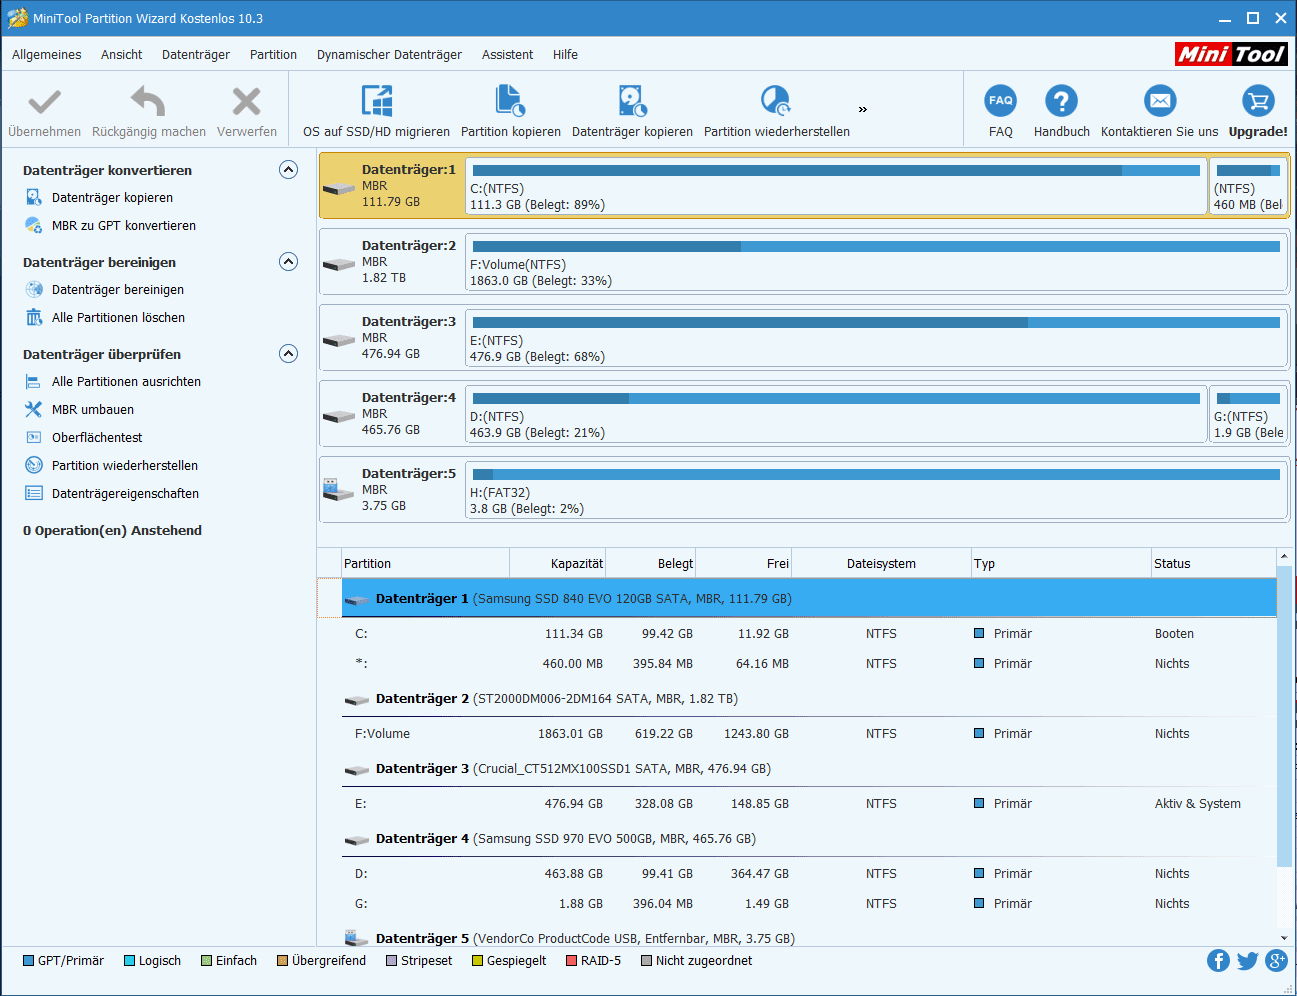Screen dimensions: 1297x996
Task: Show more toolbar items via chevron
Action: pyautogui.click(x=863, y=109)
